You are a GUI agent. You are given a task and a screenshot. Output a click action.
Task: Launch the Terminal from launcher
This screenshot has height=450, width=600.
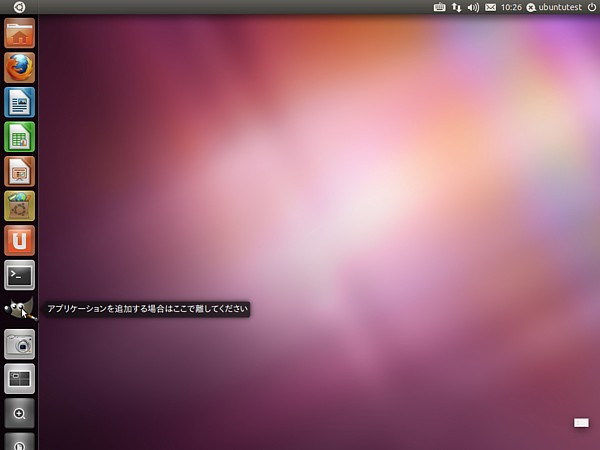pyautogui.click(x=20, y=275)
